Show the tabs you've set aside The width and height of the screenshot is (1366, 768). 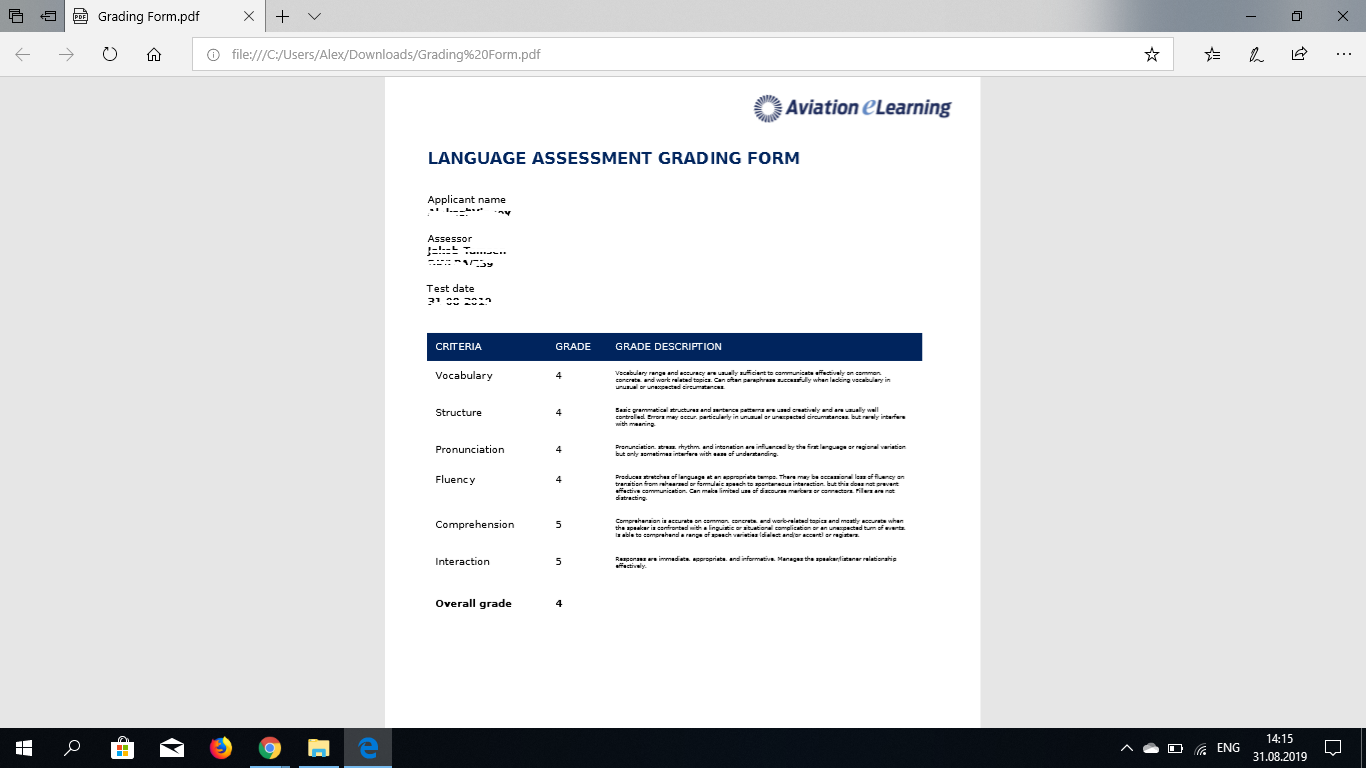pos(16,17)
